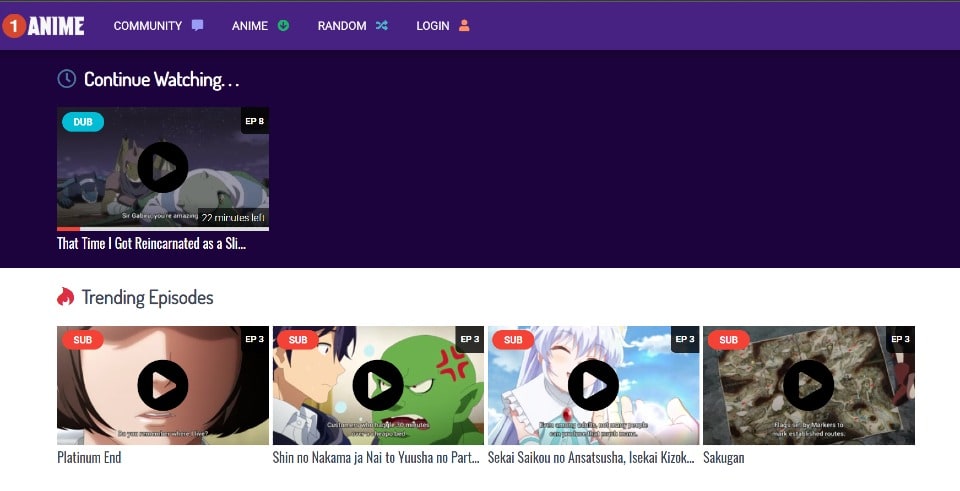960x491 pixels.
Task: Play the Sekai Saikou no Ansatsusha episode
Action: [593, 385]
